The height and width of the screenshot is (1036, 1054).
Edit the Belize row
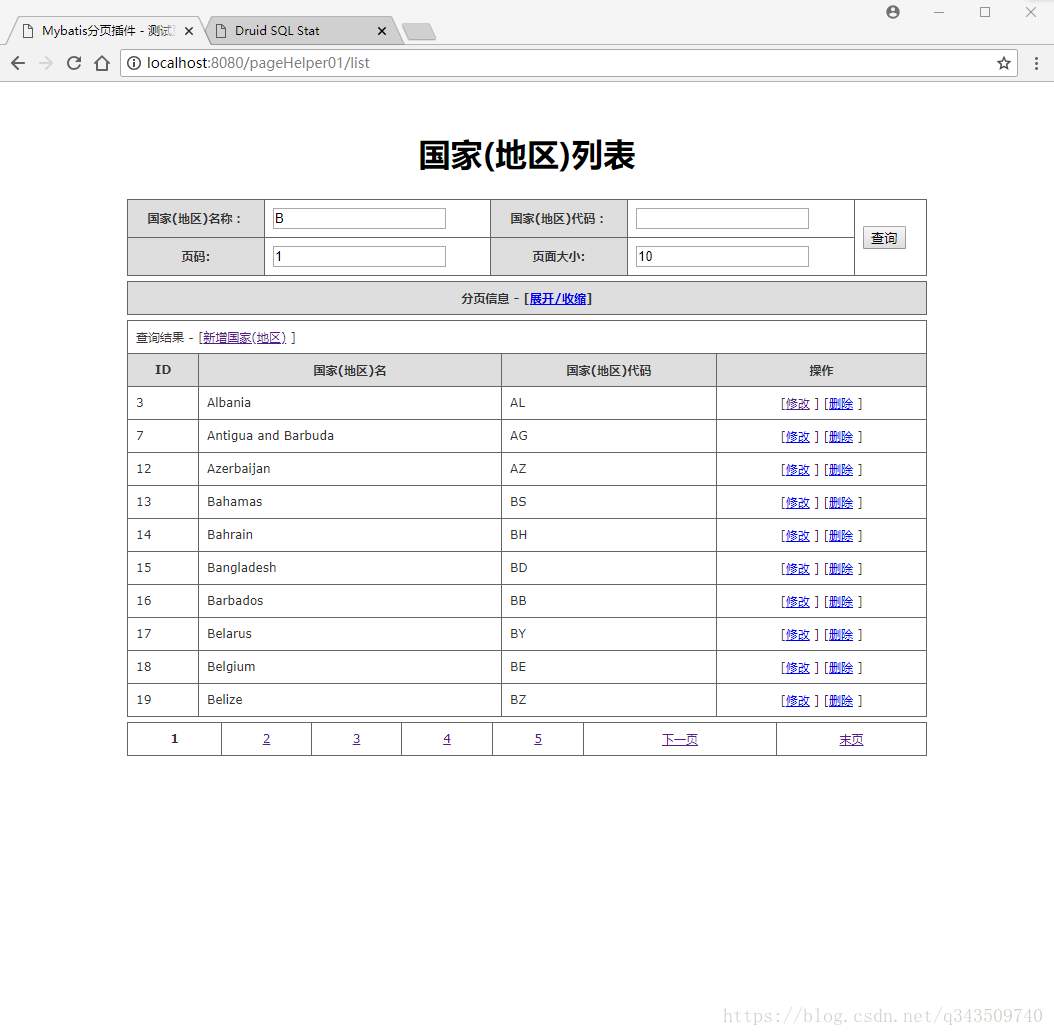(x=798, y=700)
